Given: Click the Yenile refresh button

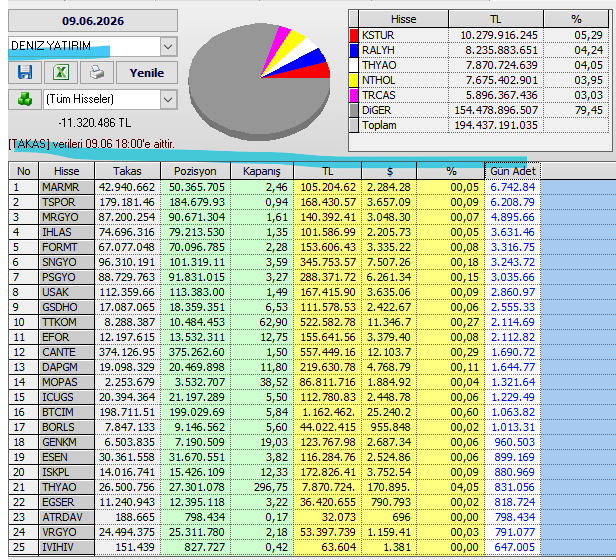Looking at the screenshot, I should click(x=147, y=73).
